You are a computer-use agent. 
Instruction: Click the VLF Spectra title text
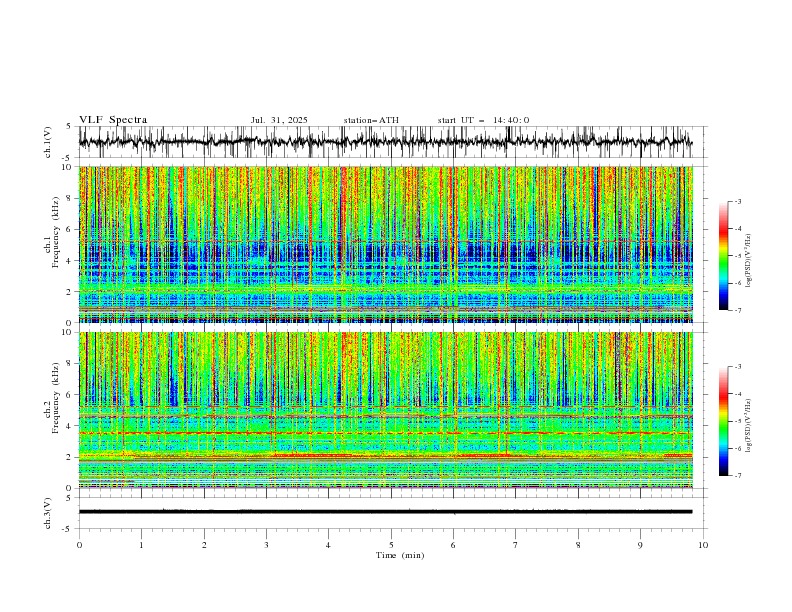[x=113, y=120]
